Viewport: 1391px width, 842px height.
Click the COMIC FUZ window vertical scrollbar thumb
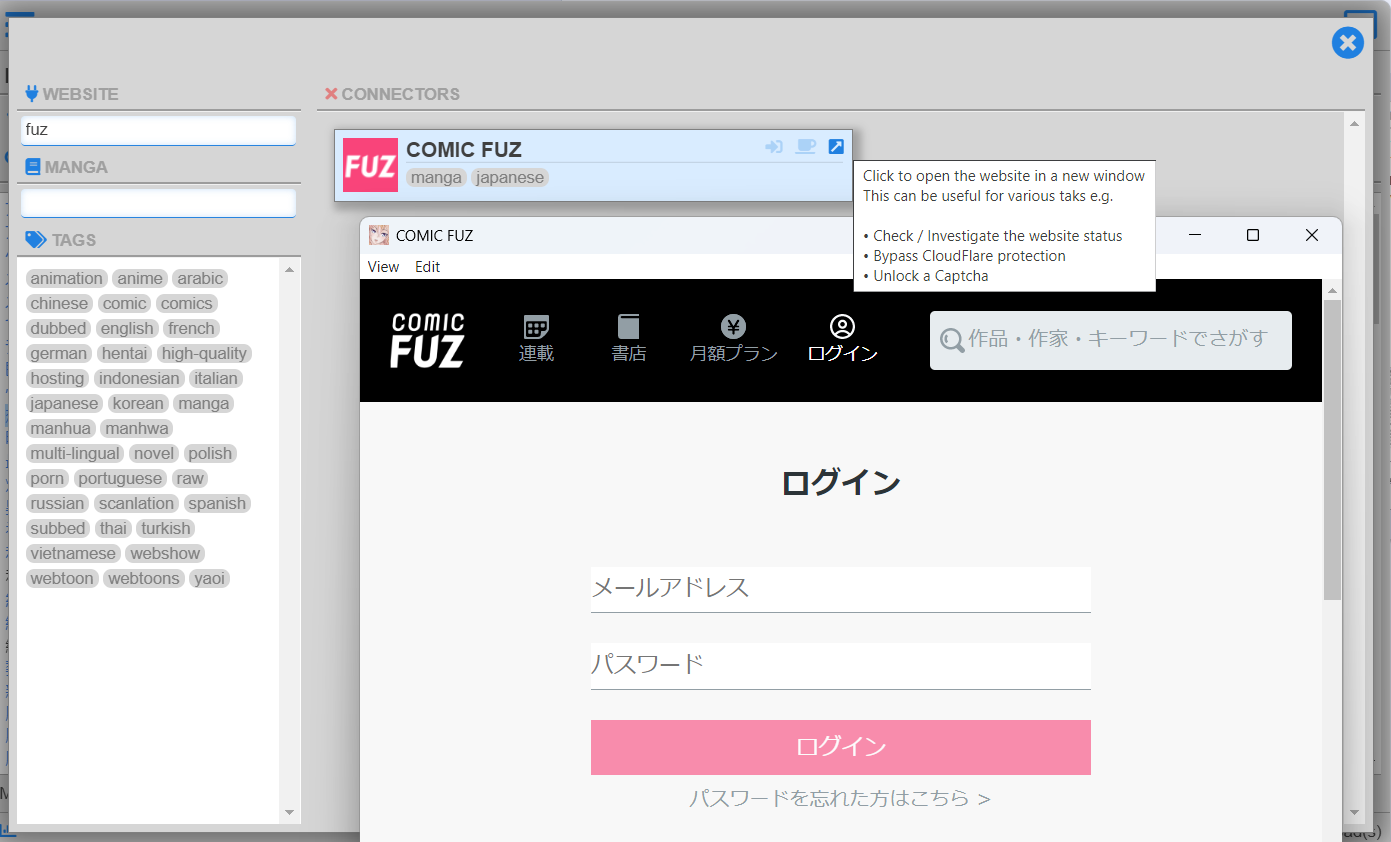(x=1332, y=450)
